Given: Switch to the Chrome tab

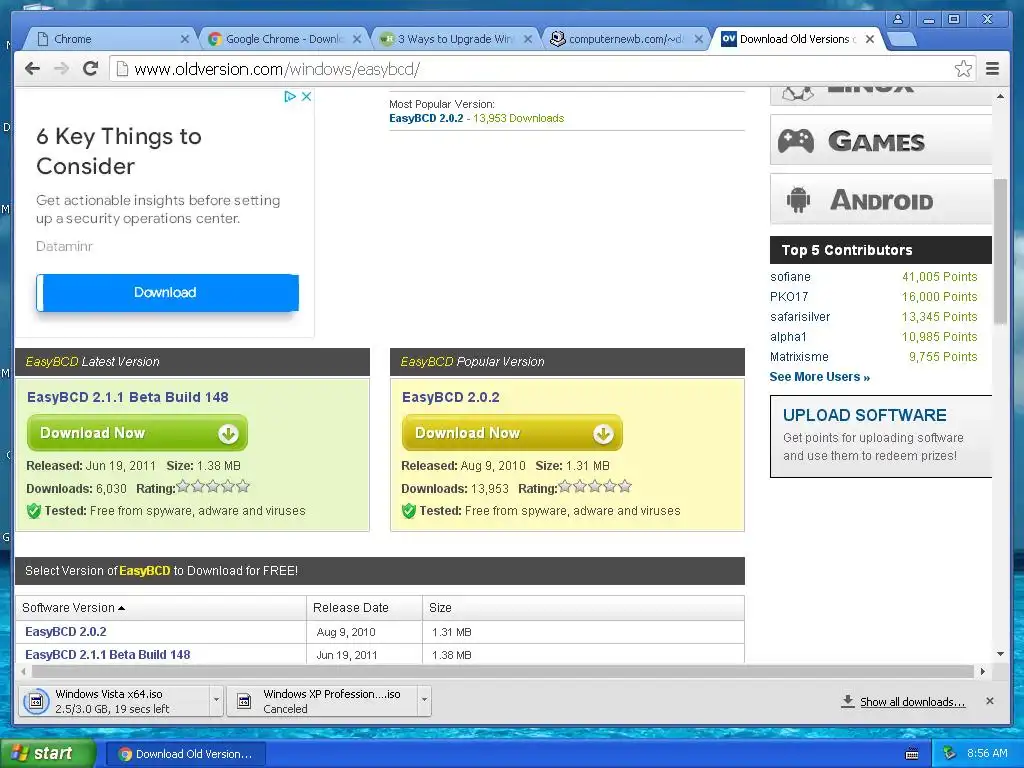Looking at the screenshot, I should click(108, 39).
